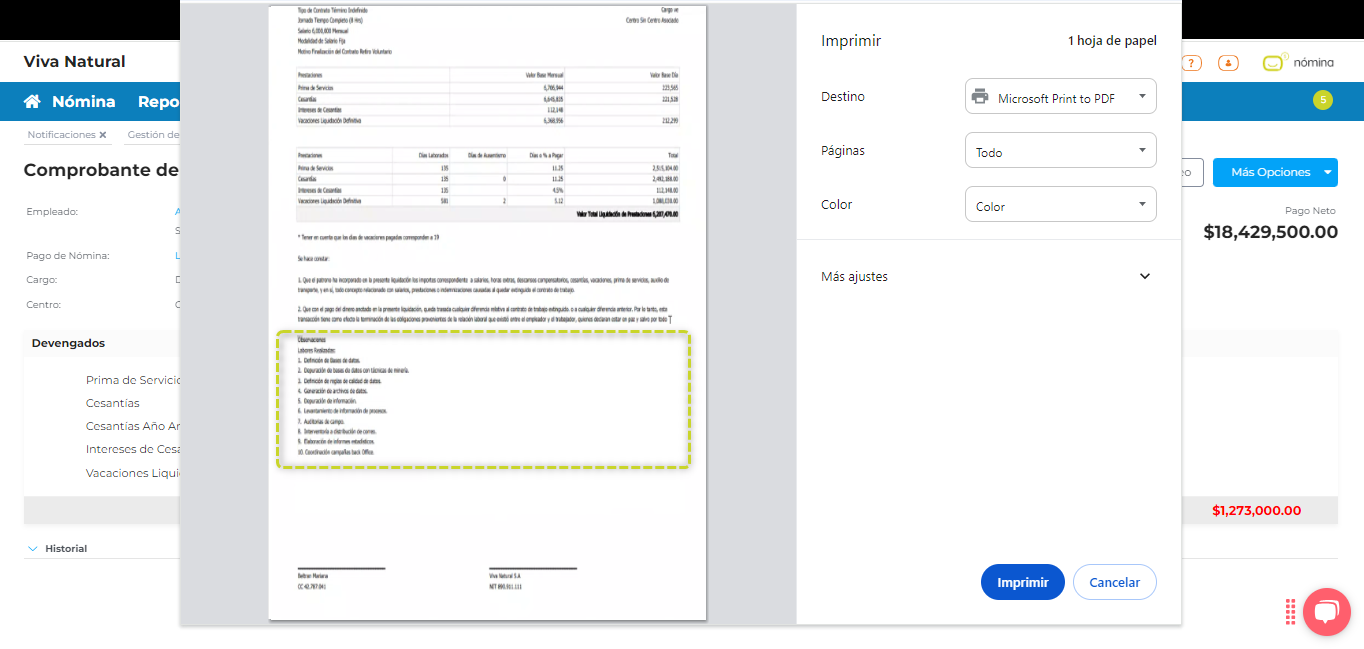The width and height of the screenshot is (1364, 649).
Task: Cancel the print dialog
Action: click(1114, 582)
